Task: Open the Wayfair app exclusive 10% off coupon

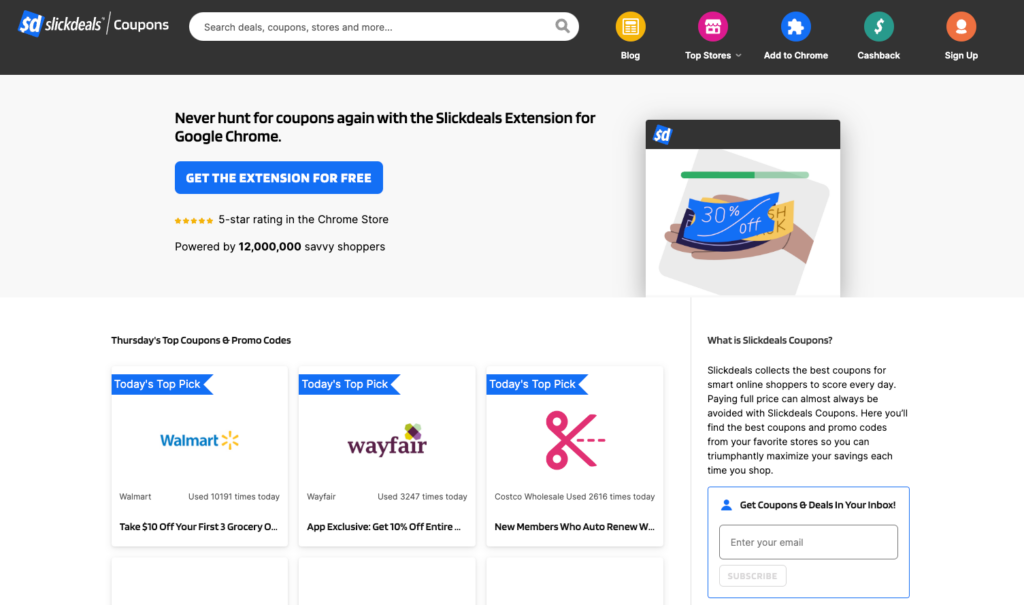Action: [x=384, y=526]
